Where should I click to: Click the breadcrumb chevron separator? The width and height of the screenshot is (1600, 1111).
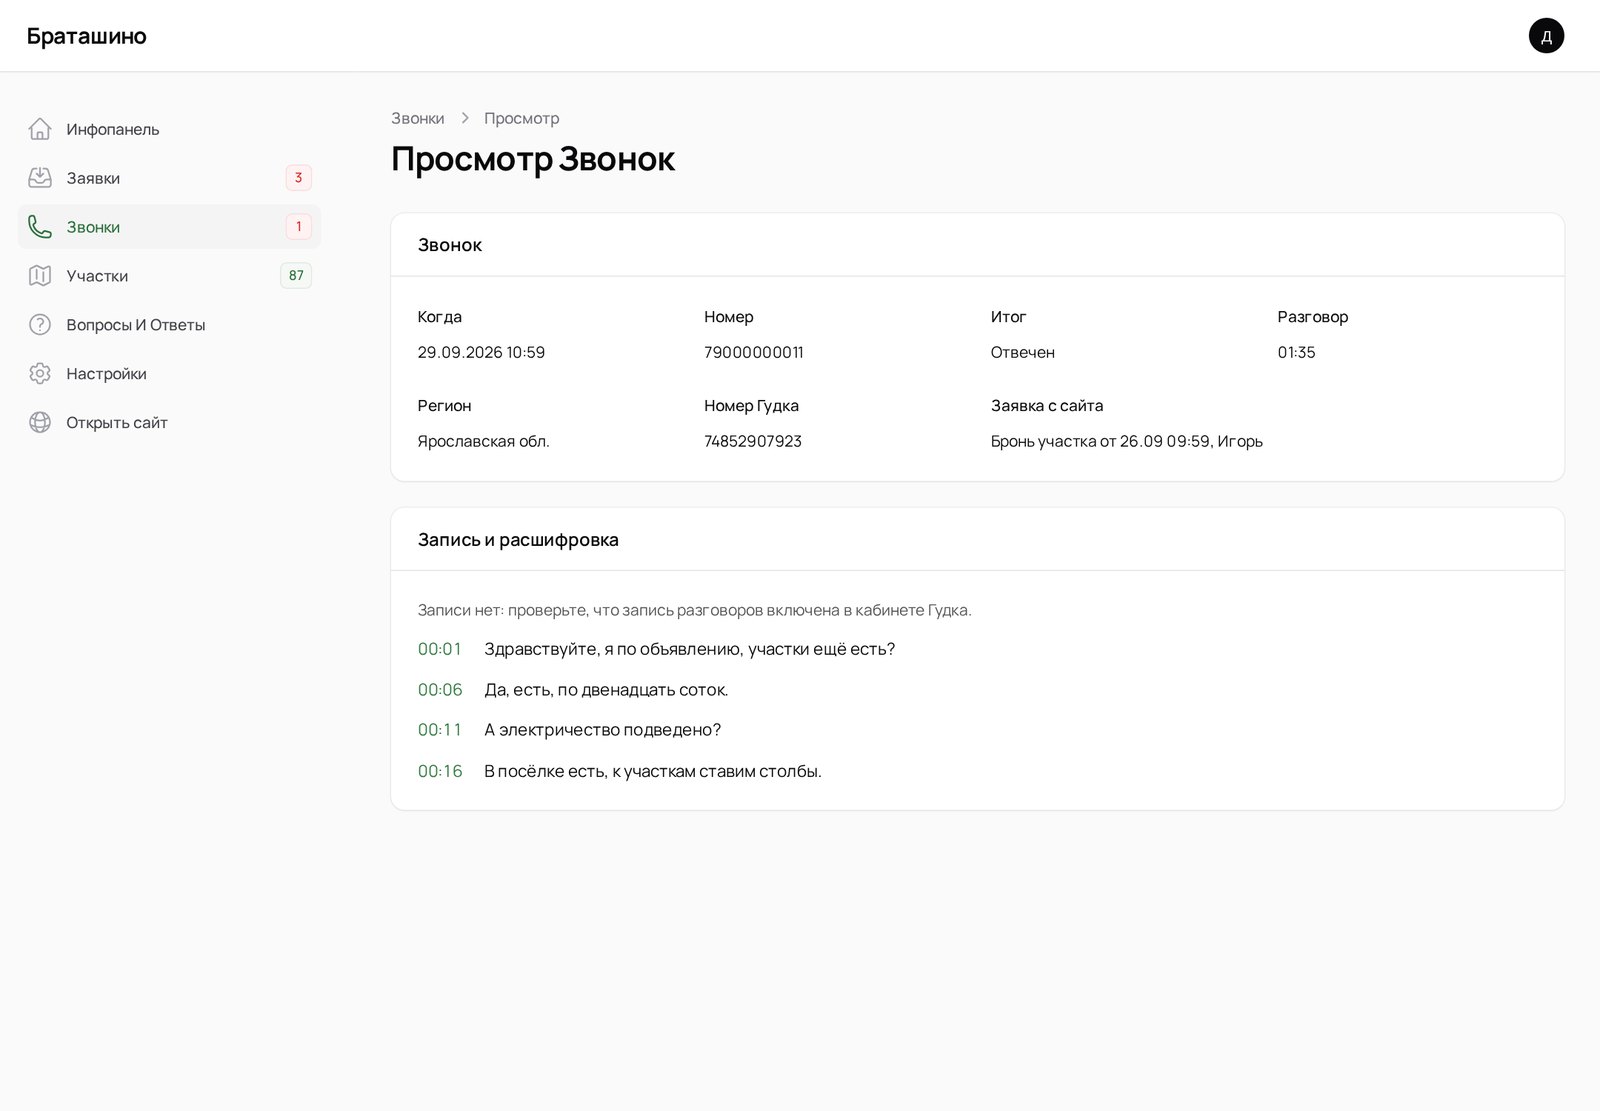click(x=465, y=118)
